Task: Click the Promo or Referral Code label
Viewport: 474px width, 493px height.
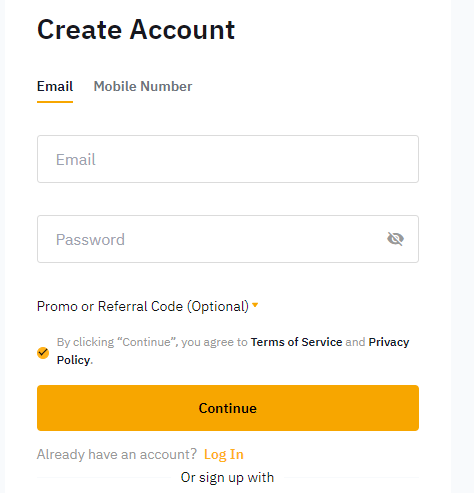Action: pyautogui.click(x=143, y=306)
